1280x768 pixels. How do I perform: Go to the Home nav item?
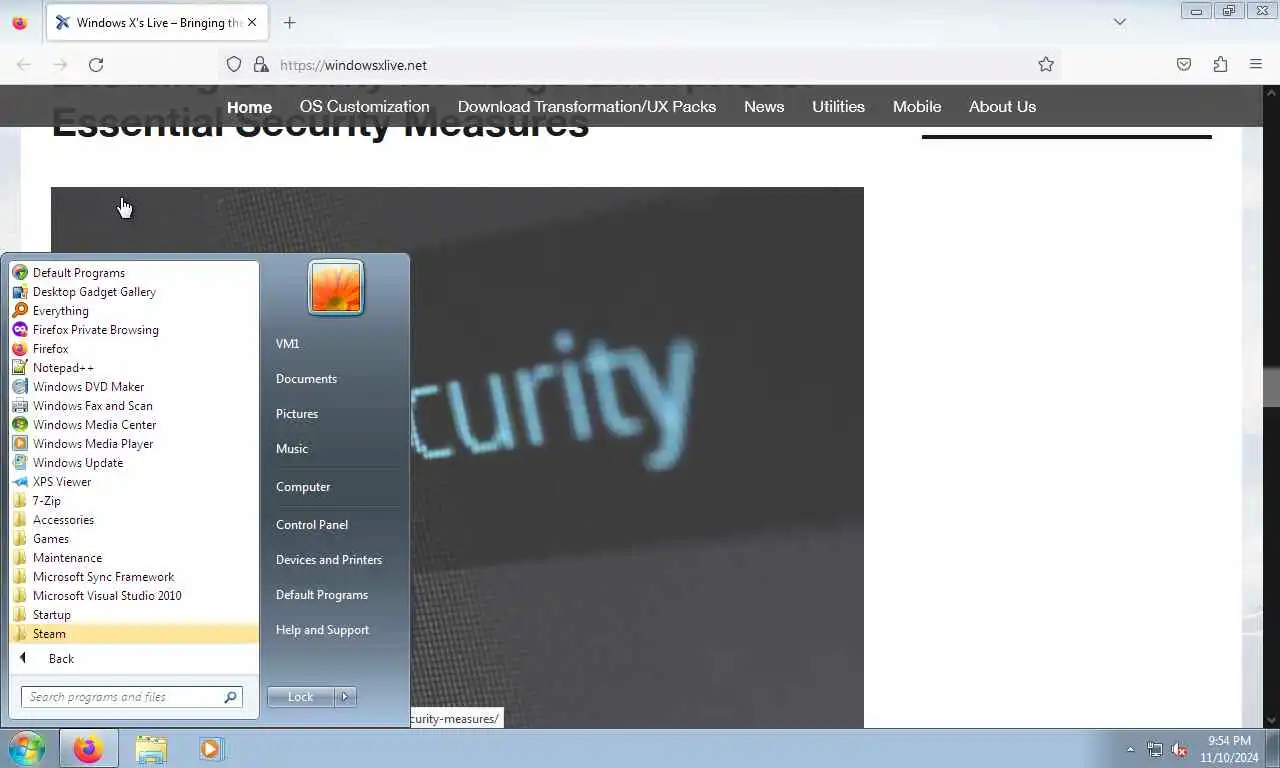tap(249, 107)
